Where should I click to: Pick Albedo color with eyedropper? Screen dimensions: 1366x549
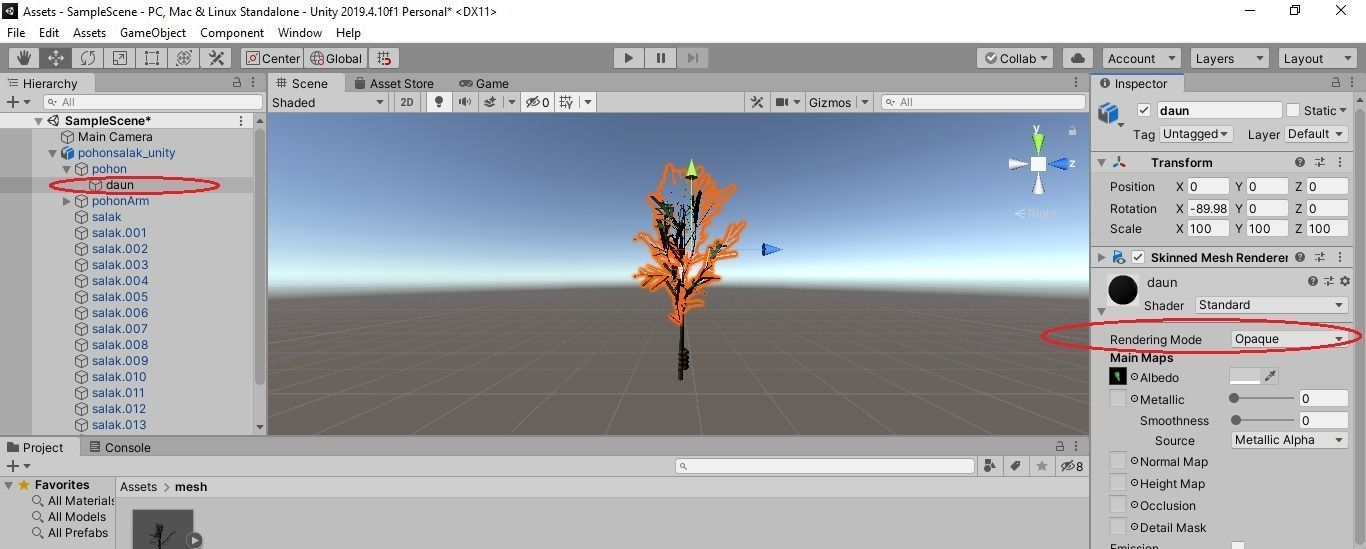[x=1270, y=376]
